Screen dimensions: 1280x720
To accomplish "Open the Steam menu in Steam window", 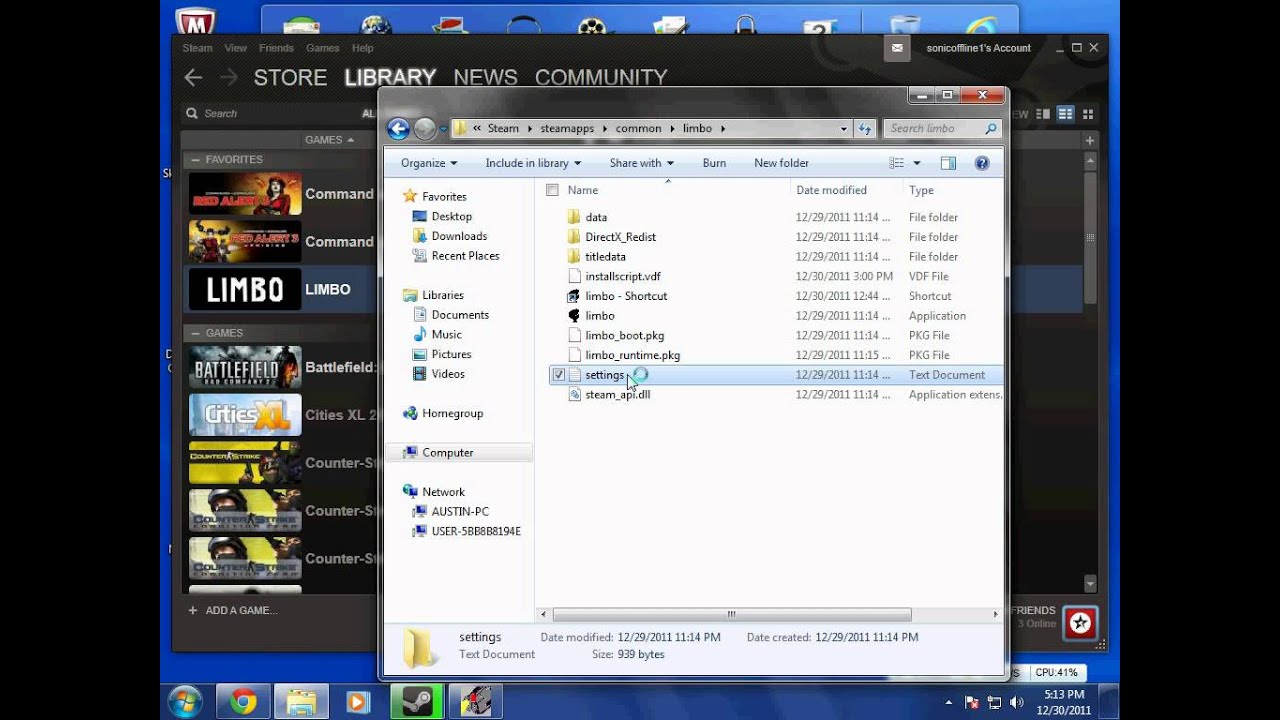I will (197, 48).
